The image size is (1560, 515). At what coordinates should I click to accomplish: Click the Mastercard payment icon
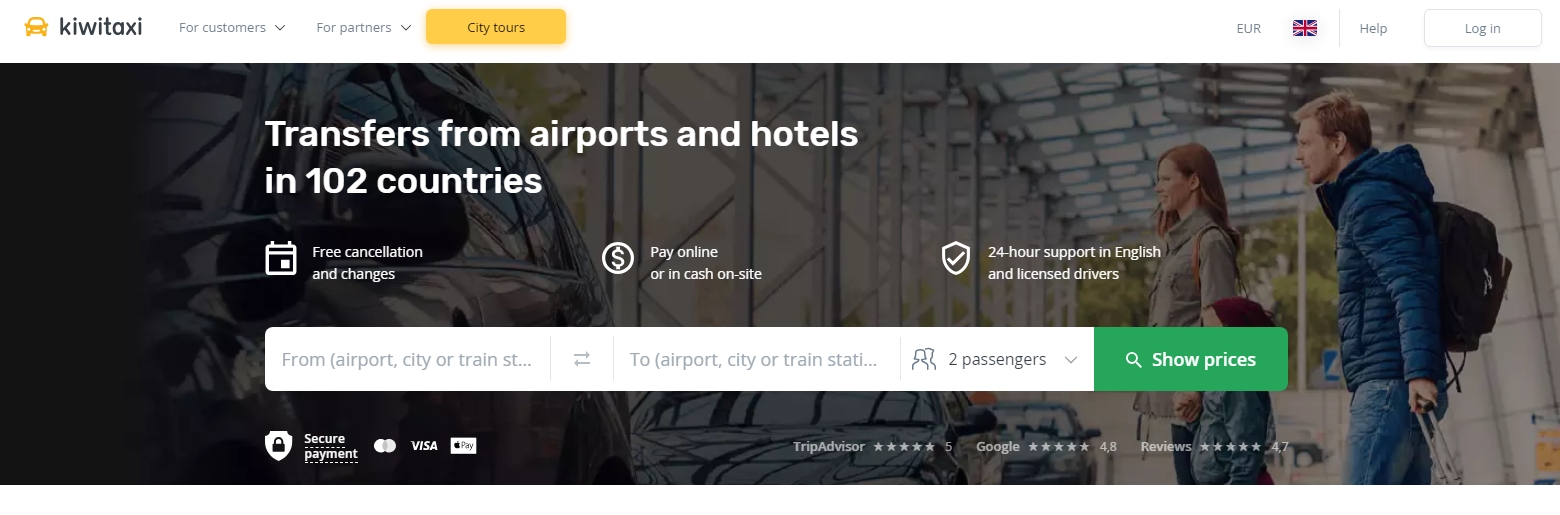(x=385, y=445)
